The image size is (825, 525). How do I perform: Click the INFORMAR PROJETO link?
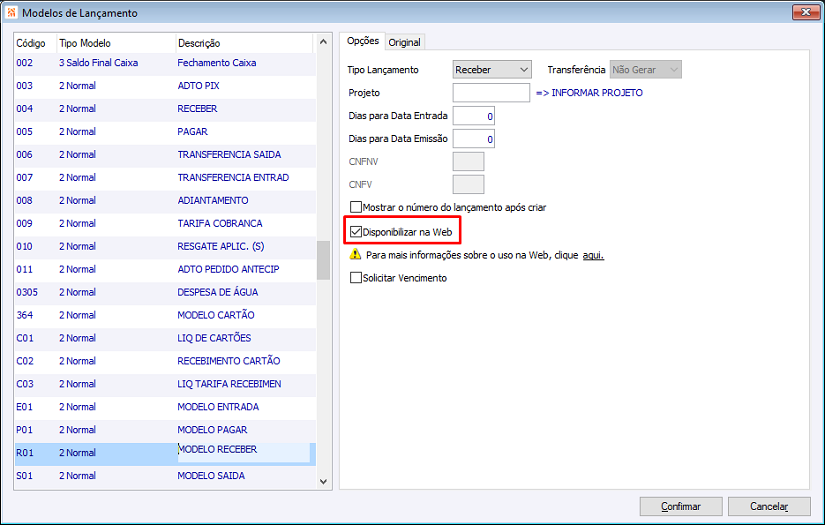pos(589,93)
